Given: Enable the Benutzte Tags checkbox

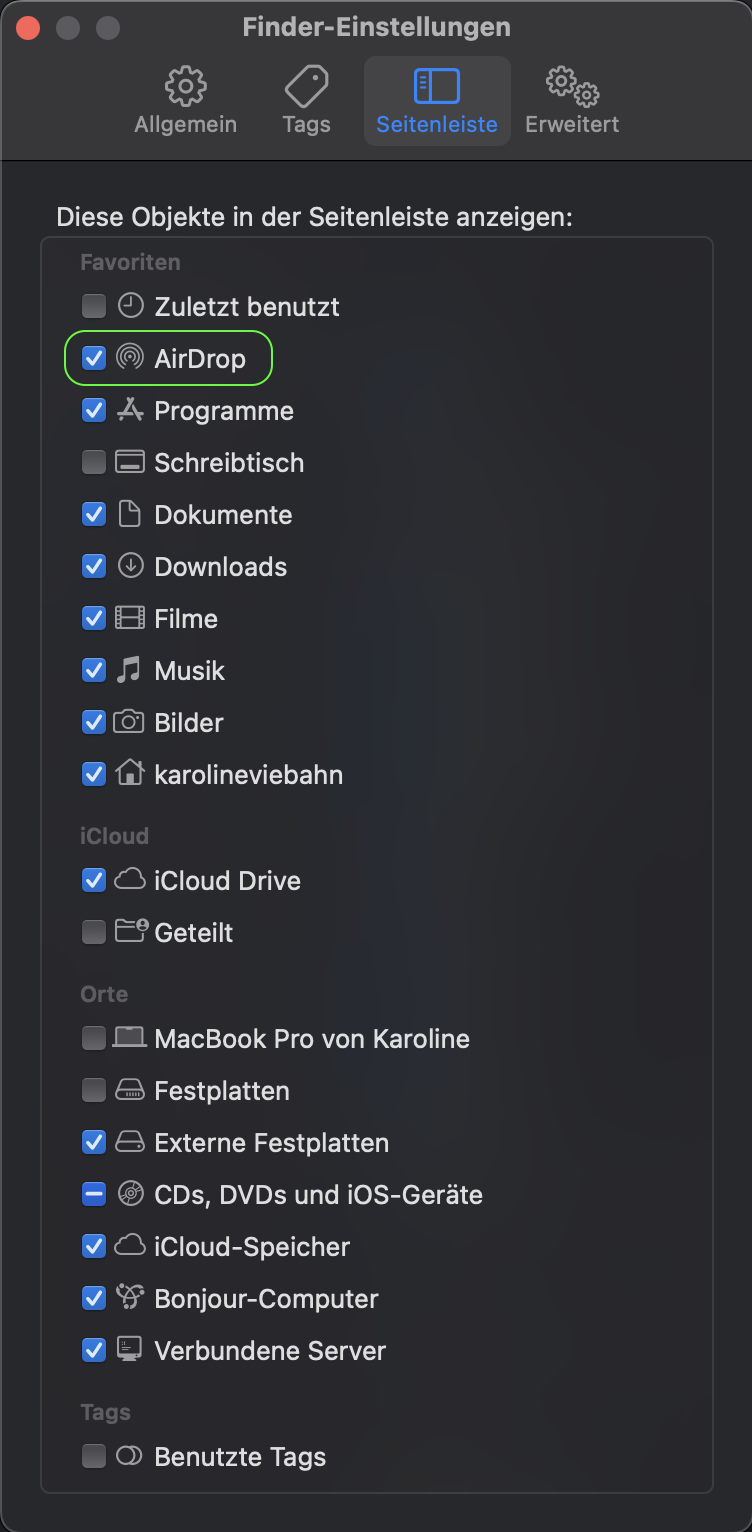Looking at the screenshot, I should [94, 1456].
